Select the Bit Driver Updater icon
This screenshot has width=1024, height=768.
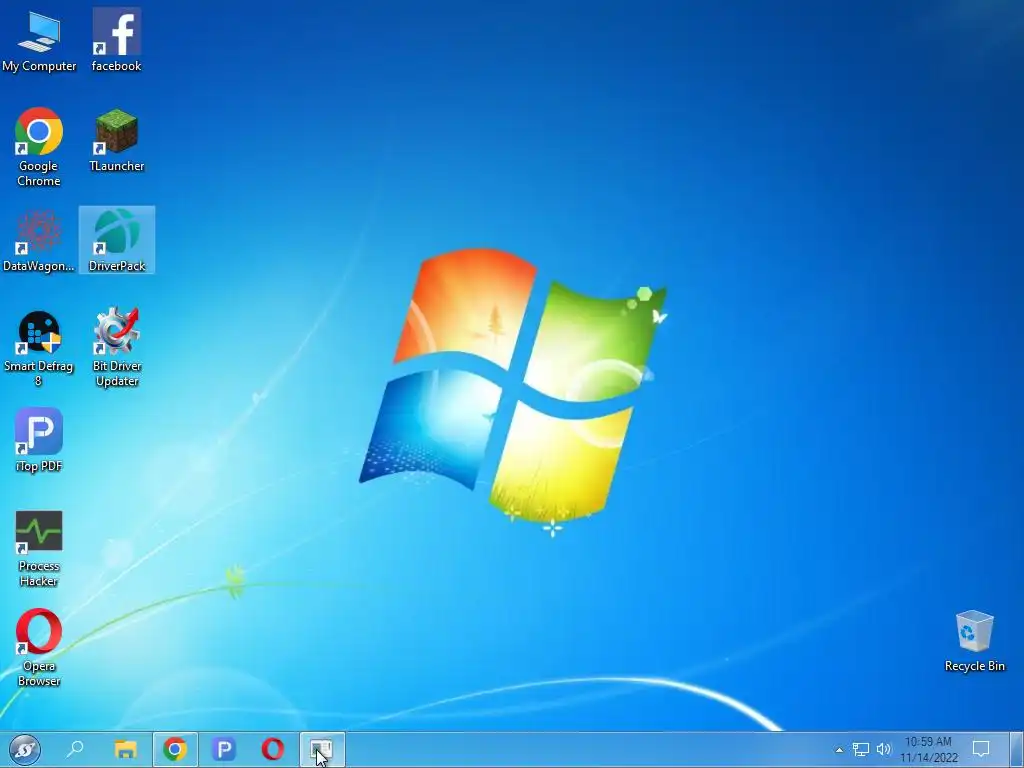tap(117, 347)
